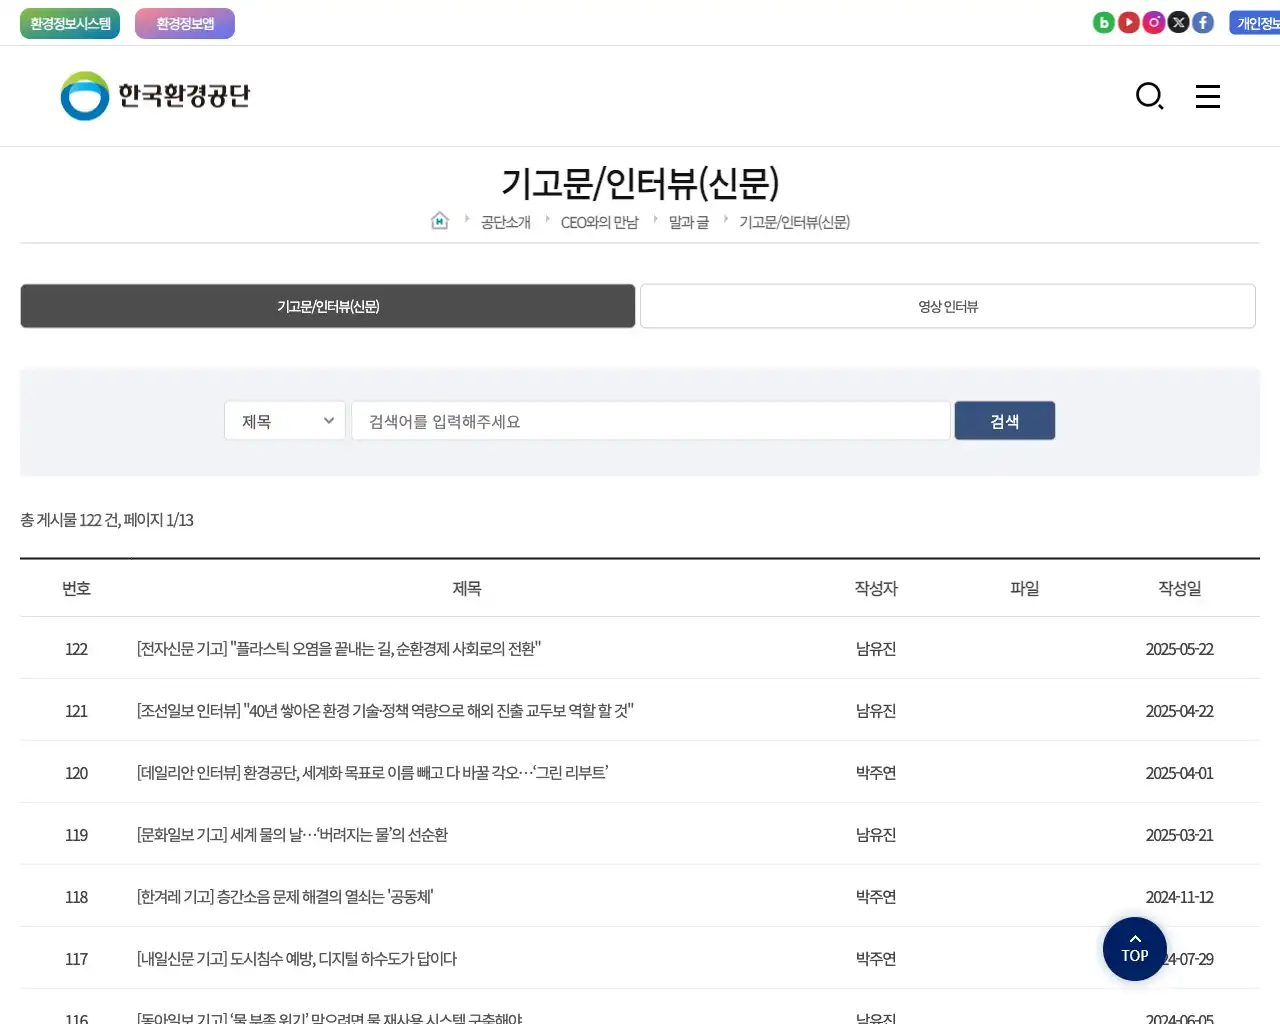The image size is (1280, 1024).
Task: Click inside the search keyword input field
Action: [650, 420]
